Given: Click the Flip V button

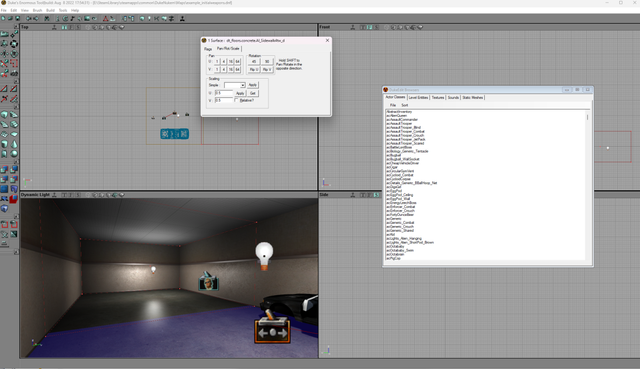Looking at the screenshot, I should click(267, 69).
